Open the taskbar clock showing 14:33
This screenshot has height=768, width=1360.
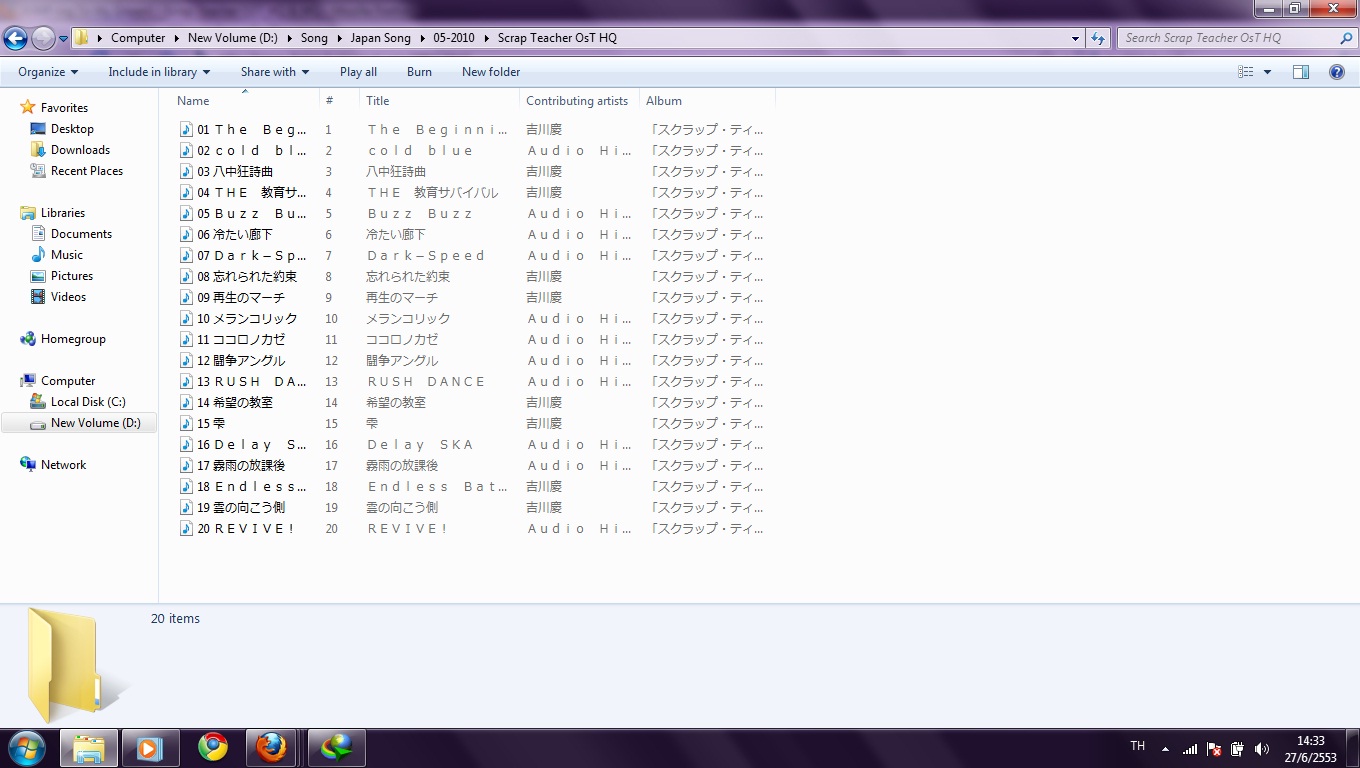(1310, 749)
